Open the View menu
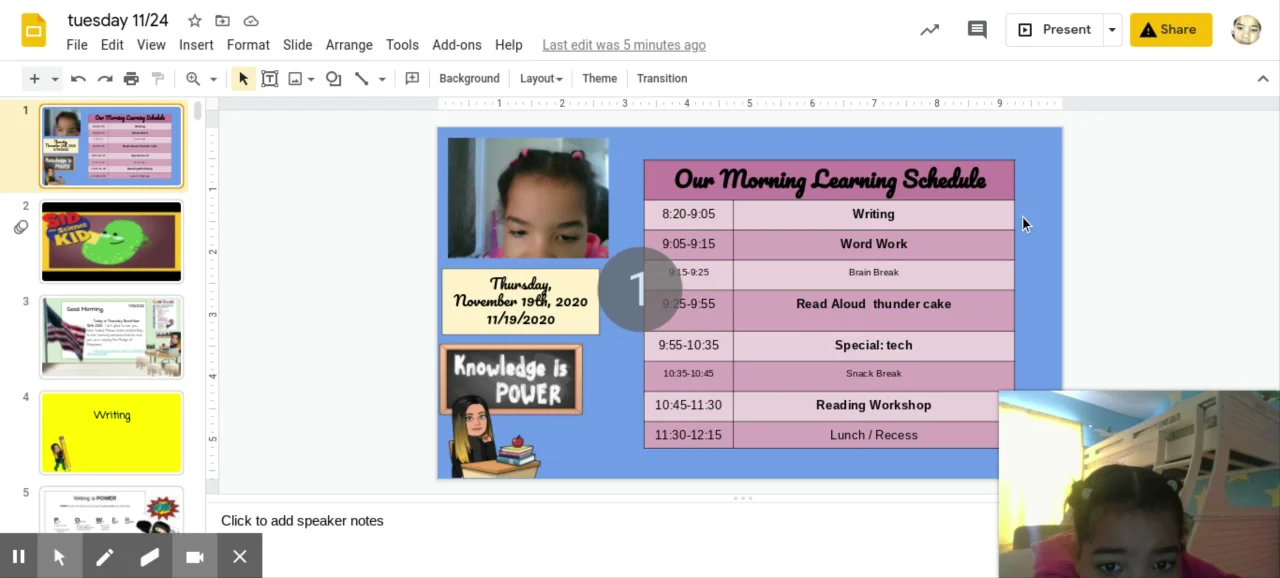Image resolution: width=1280 pixels, height=578 pixels. click(x=151, y=45)
